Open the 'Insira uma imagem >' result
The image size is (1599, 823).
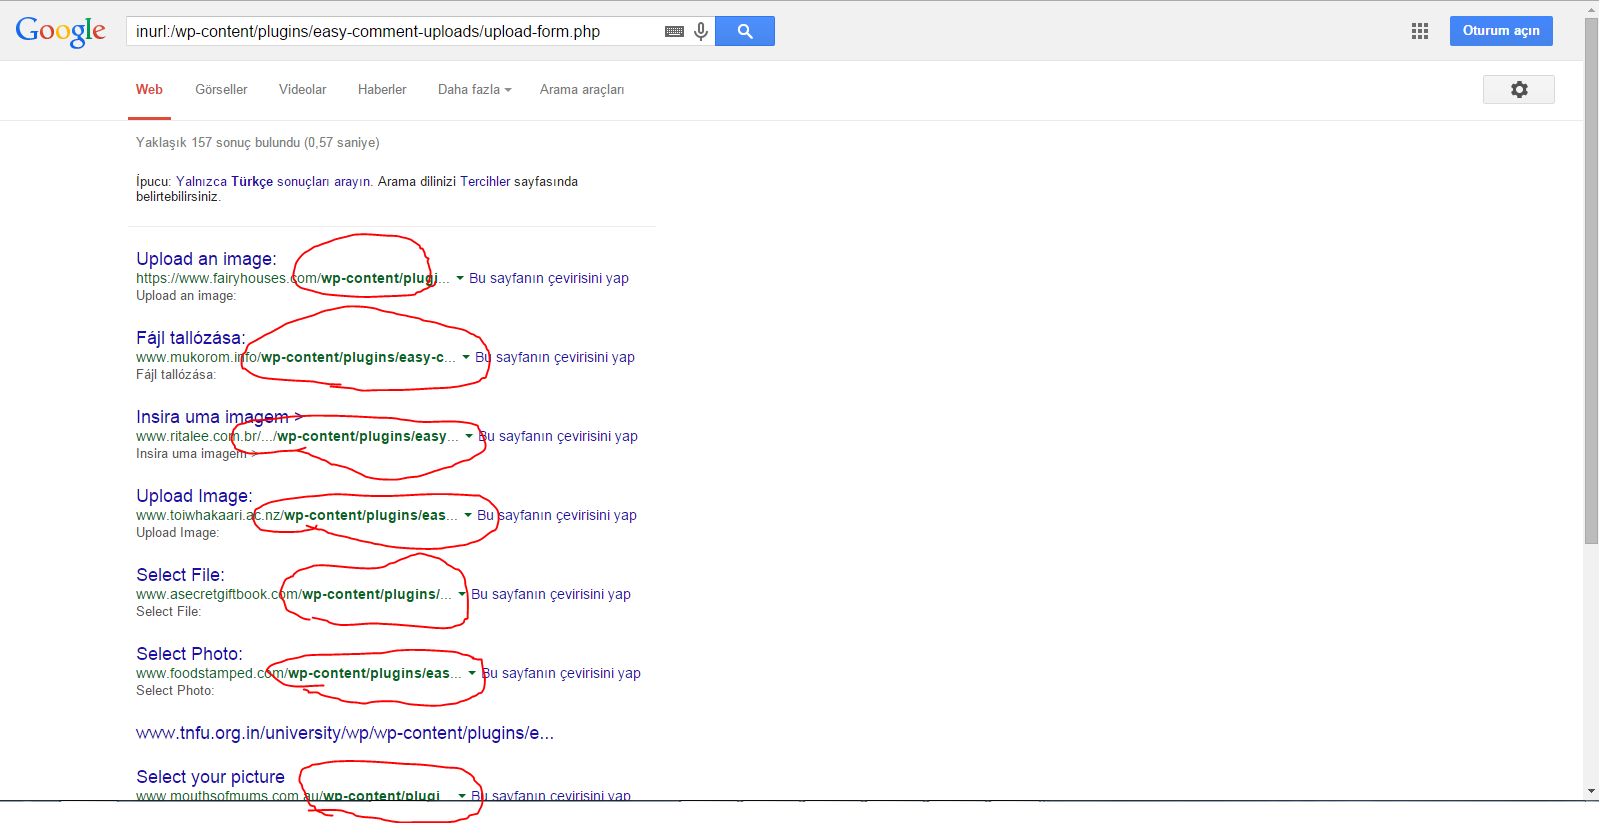point(219,417)
